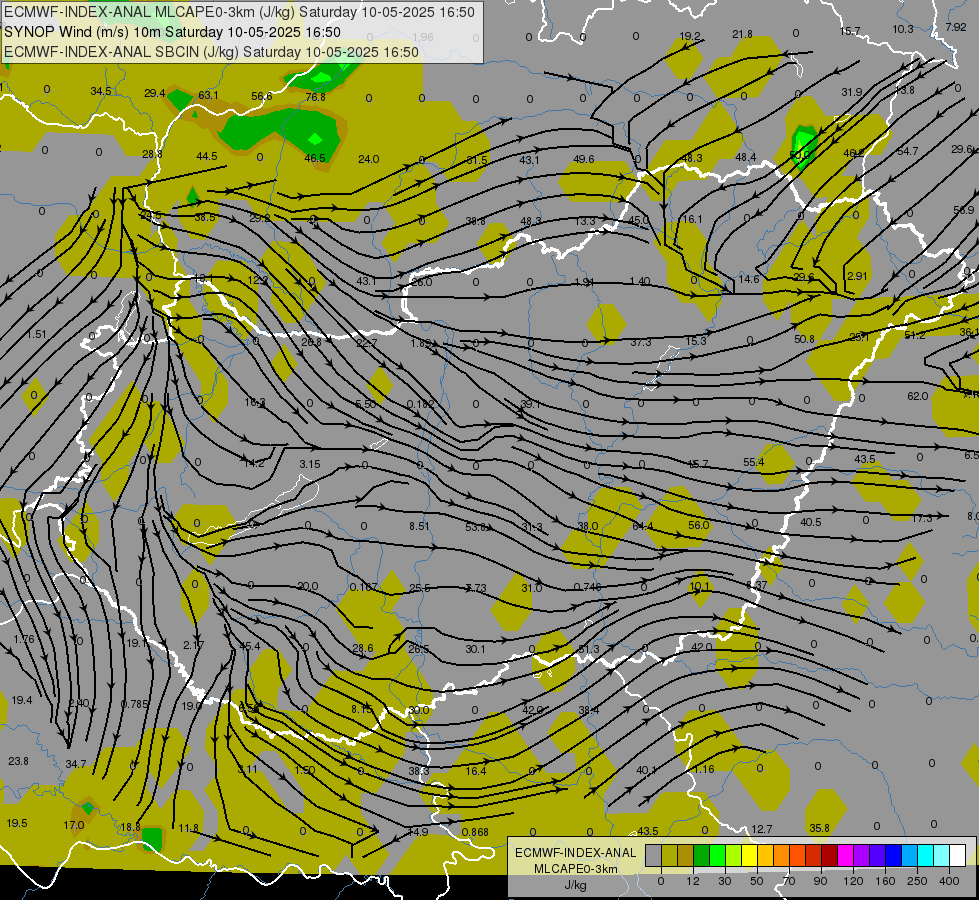Click the legend tick label 160
Screen dimensions: 979x900
(x=885, y=881)
